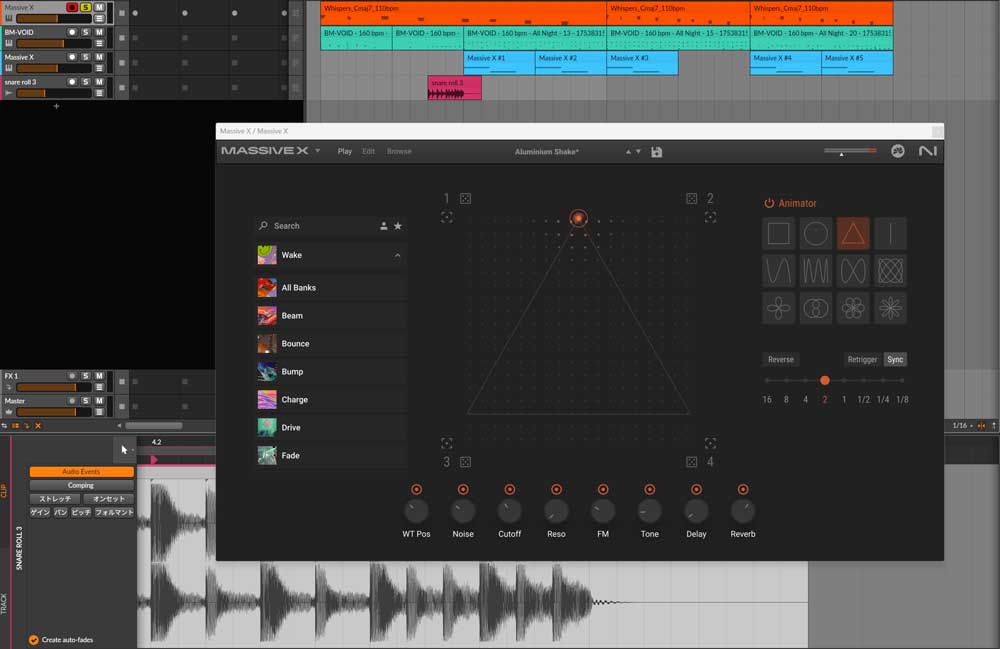Adjust the Massive X master volume slider
Viewport: 1000px width, 649px height.
849,151
